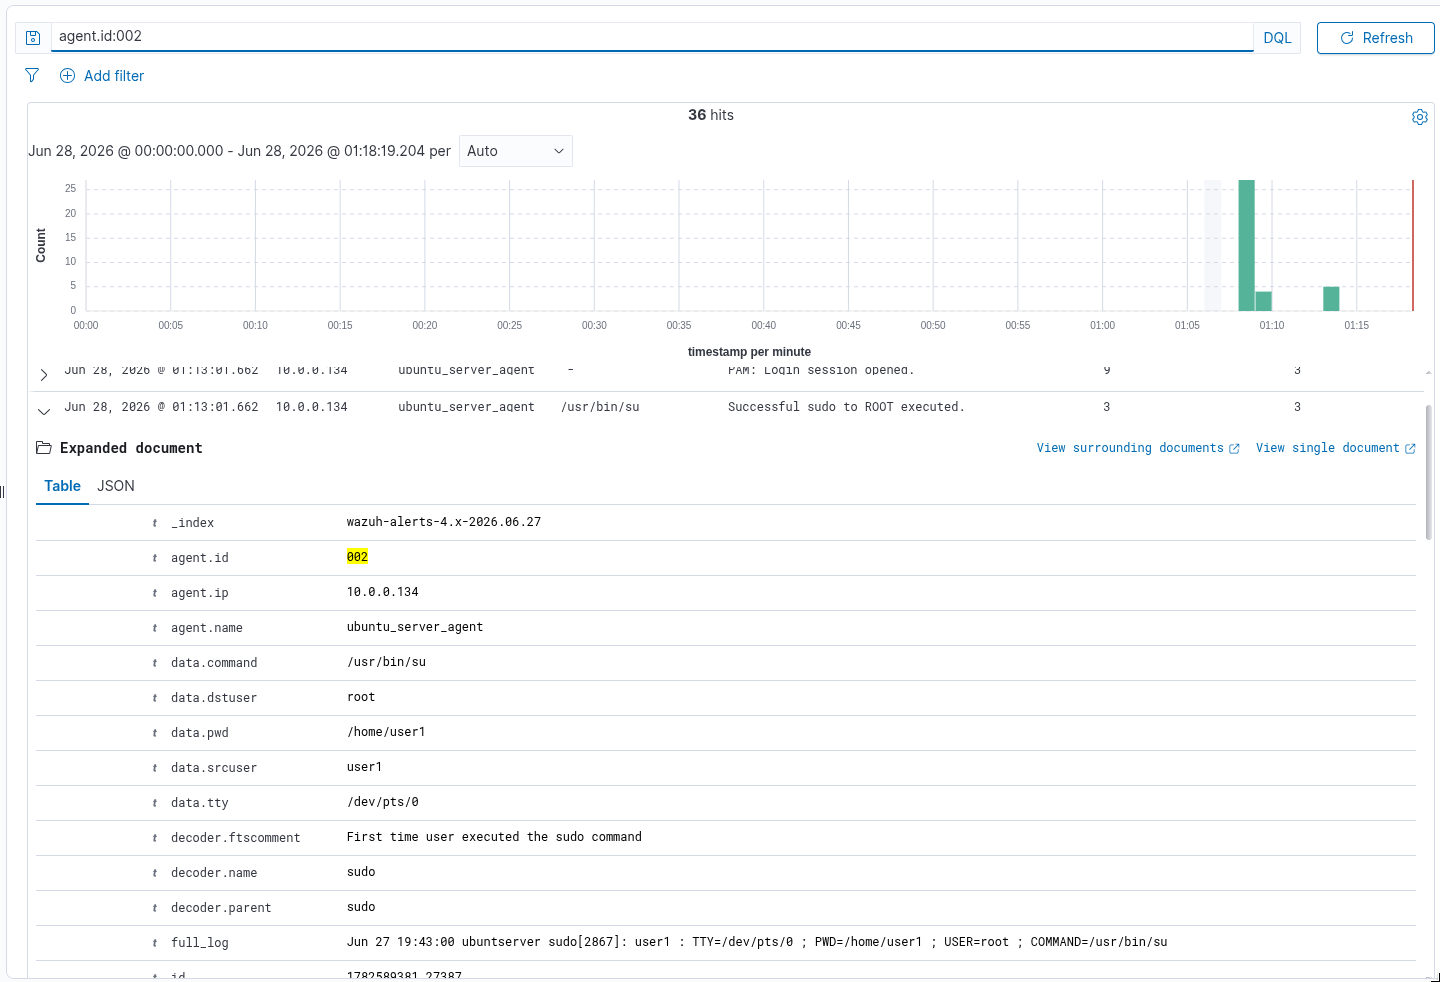Collapse the Successful sudo to ROOT row
Image resolution: width=1440 pixels, height=982 pixels.
pos(43,411)
